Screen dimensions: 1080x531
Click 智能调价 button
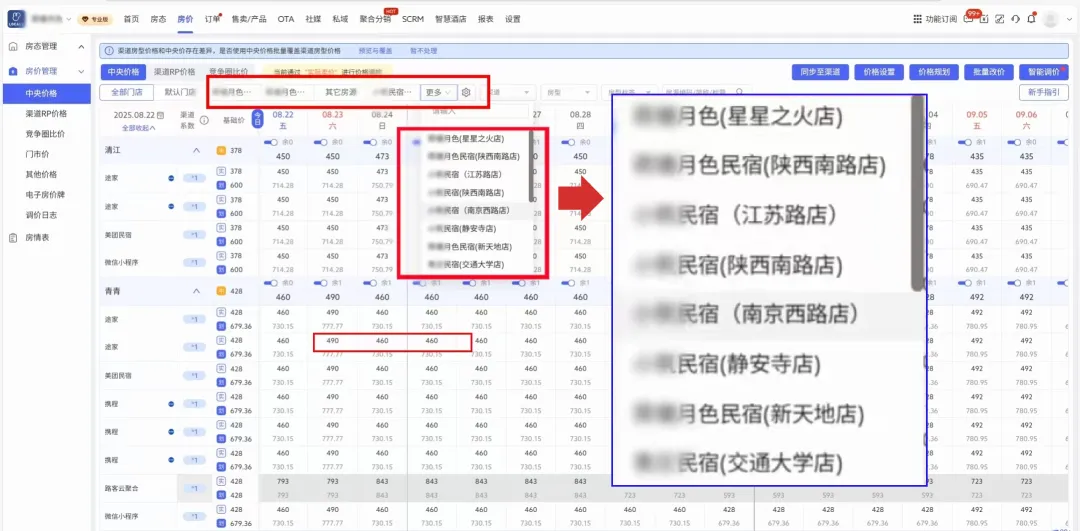(x=1043, y=72)
